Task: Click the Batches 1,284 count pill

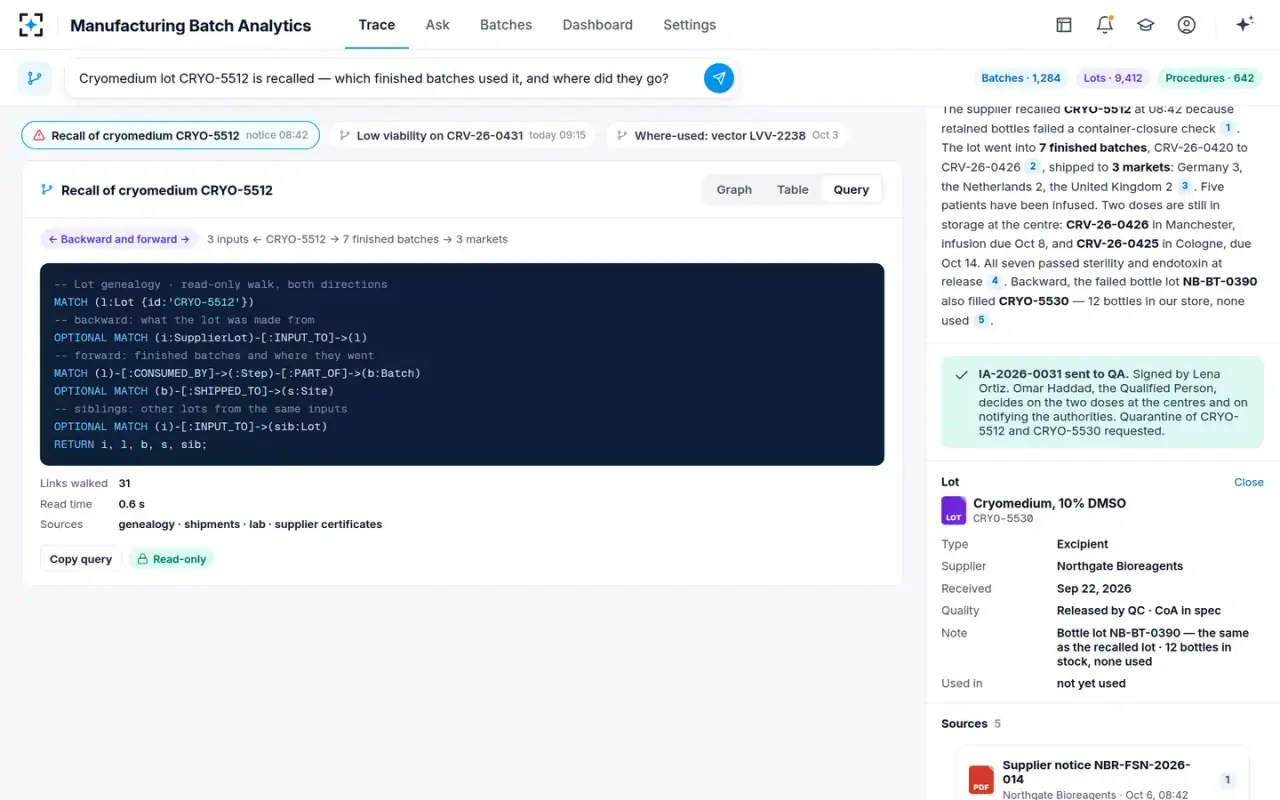Action: pos(1021,78)
